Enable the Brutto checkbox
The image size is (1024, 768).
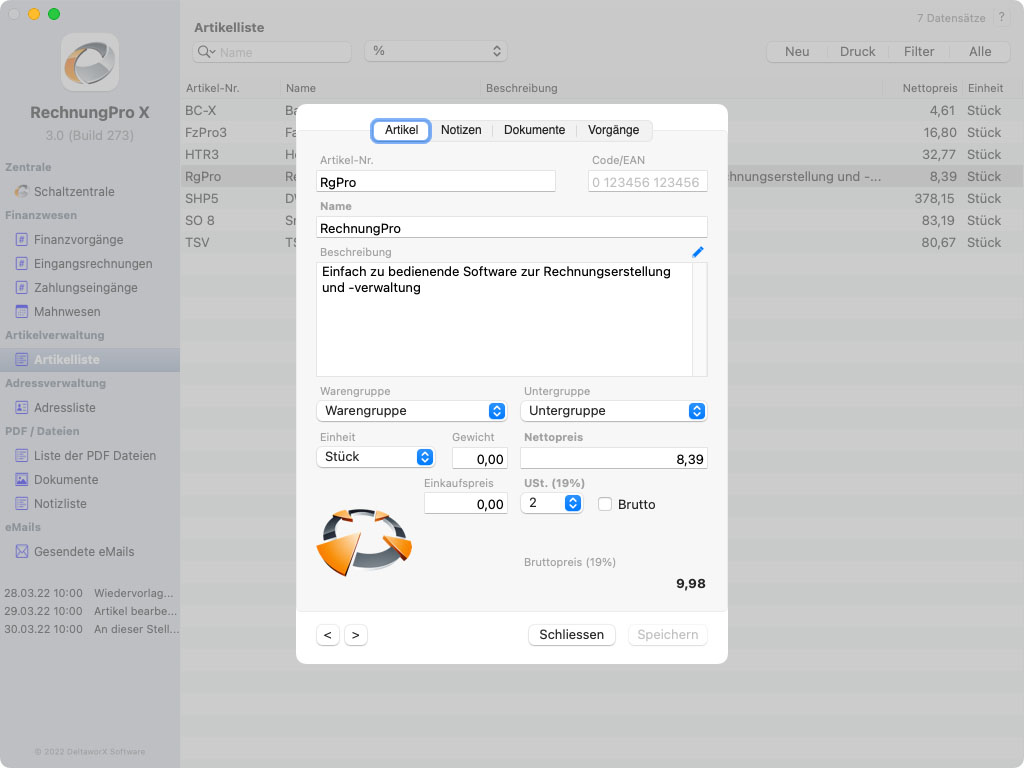[605, 504]
